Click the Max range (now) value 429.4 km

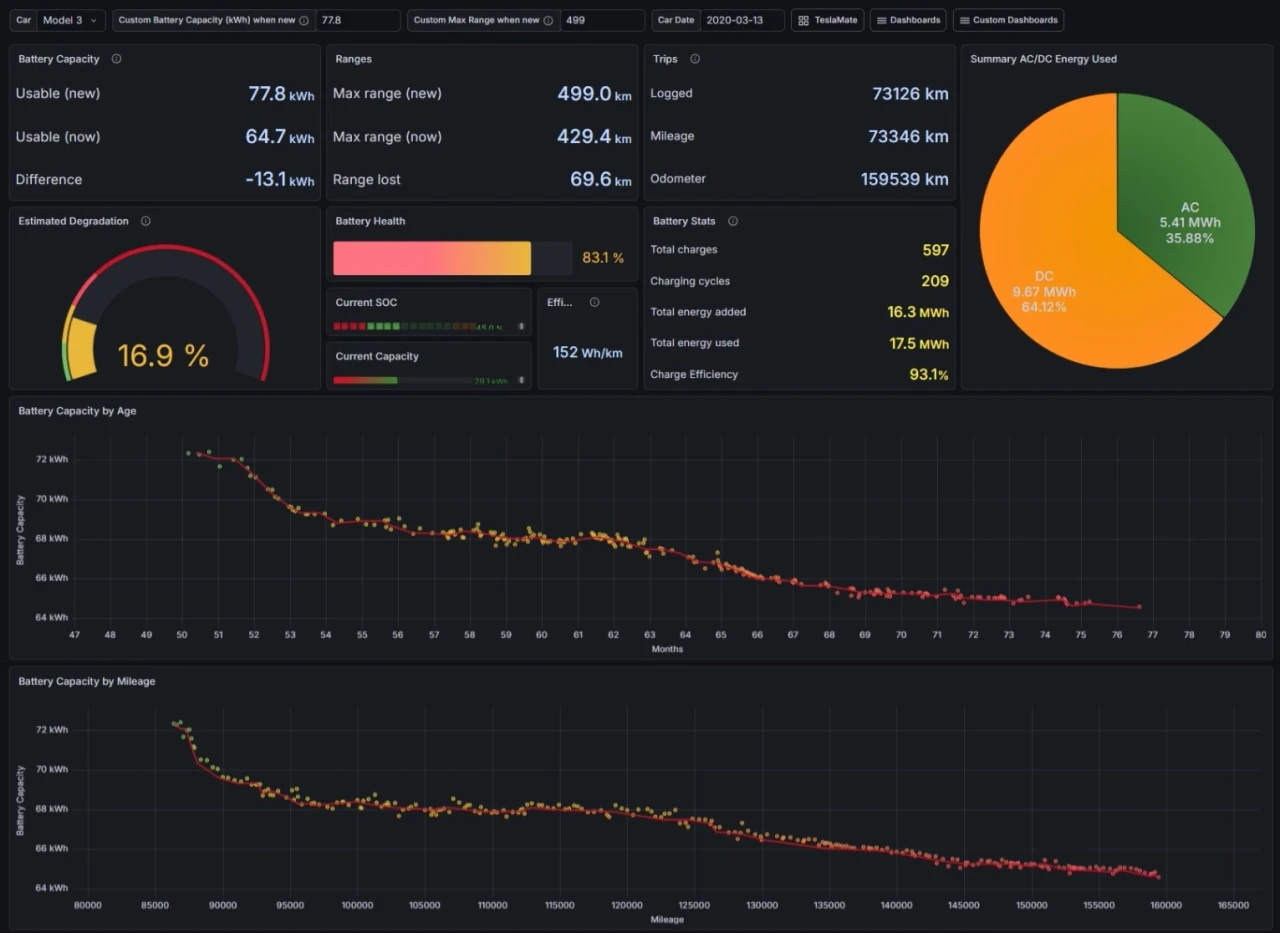click(594, 137)
